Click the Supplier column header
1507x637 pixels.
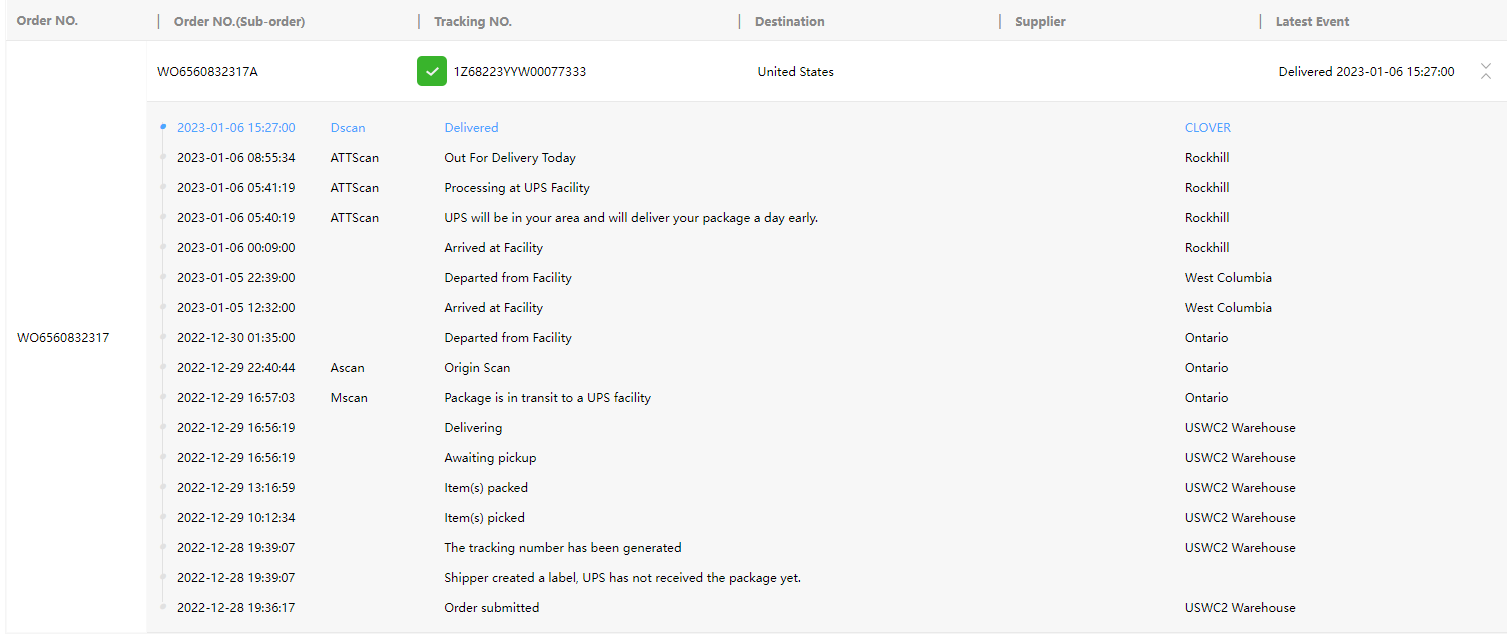click(x=1040, y=22)
